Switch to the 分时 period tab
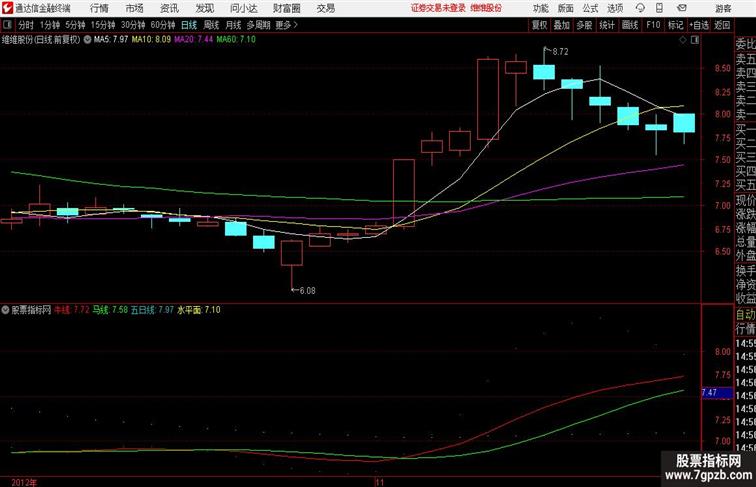Viewport: 756px width, 487px height. pos(26,25)
